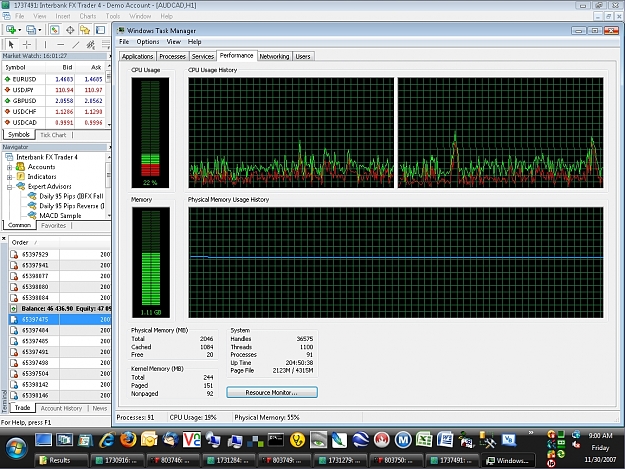Select order 65397929 in the Terminal
Viewport: 625px width, 469px height.
click(x=60, y=254)
